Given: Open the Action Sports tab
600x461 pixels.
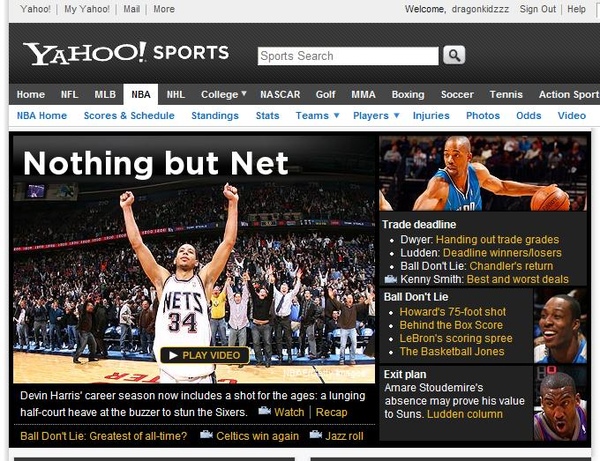Looking at the screenshot, I should pos(569,94).
